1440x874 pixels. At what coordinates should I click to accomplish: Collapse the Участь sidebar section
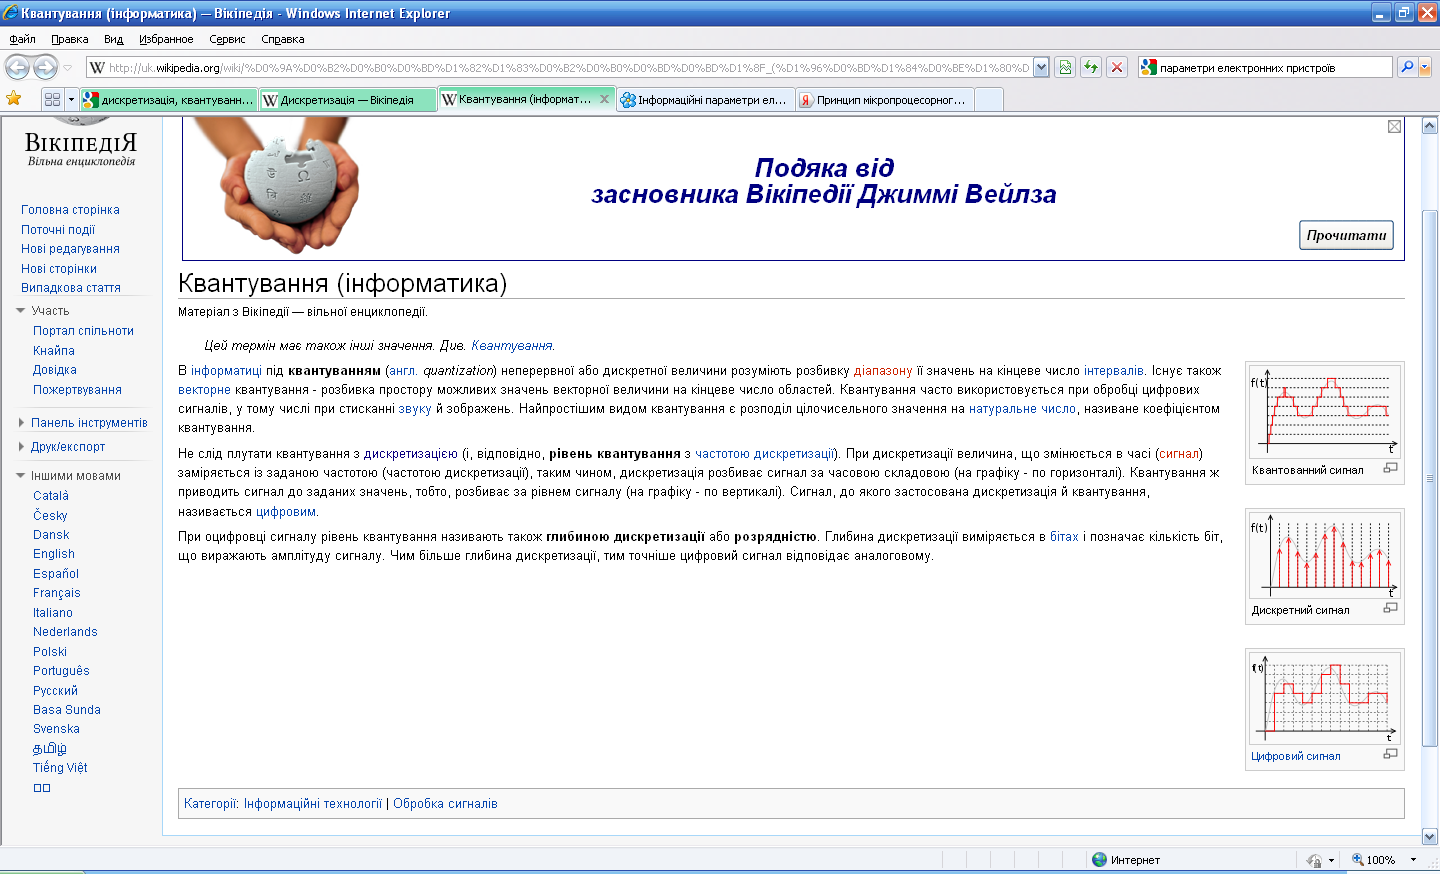(x=20, y=311)
